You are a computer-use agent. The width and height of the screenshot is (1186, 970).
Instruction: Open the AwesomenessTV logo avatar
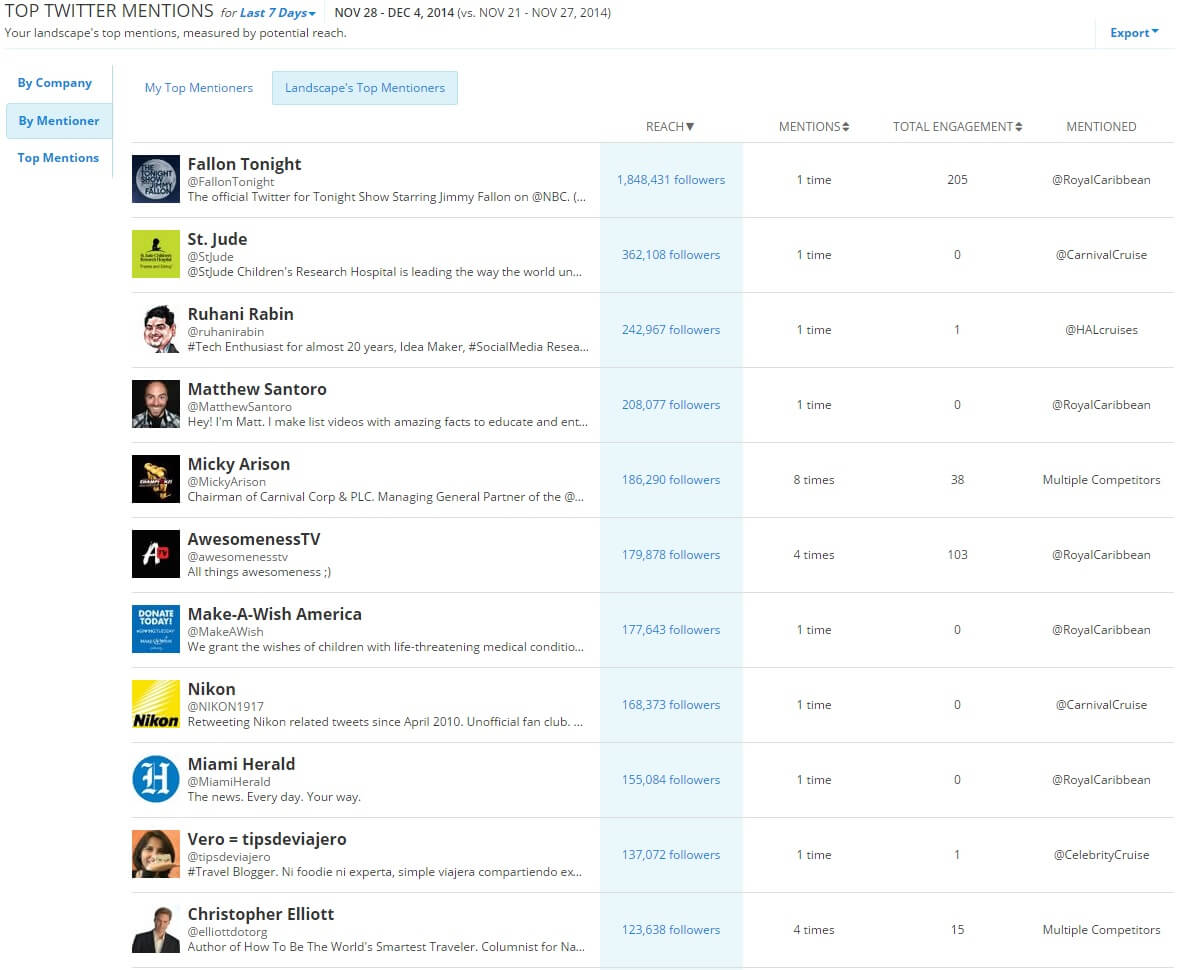coord(156,554)
